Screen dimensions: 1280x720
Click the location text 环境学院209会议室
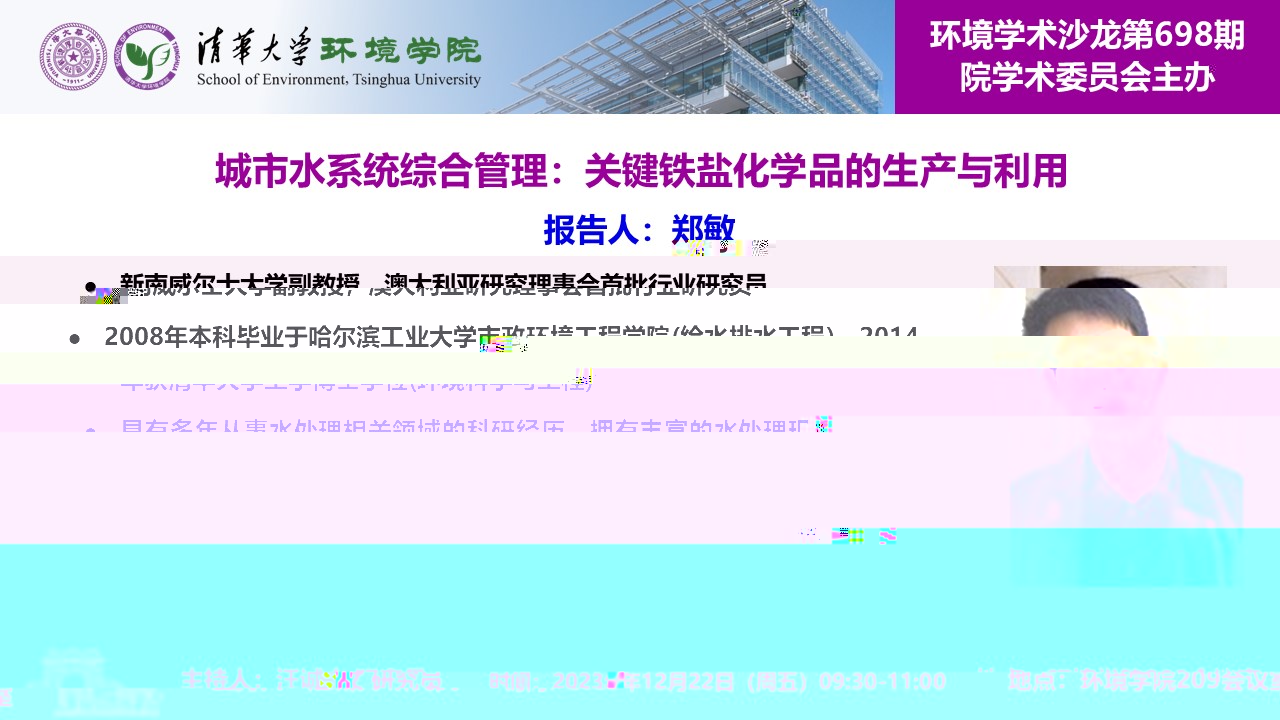tap(1140, 682)
